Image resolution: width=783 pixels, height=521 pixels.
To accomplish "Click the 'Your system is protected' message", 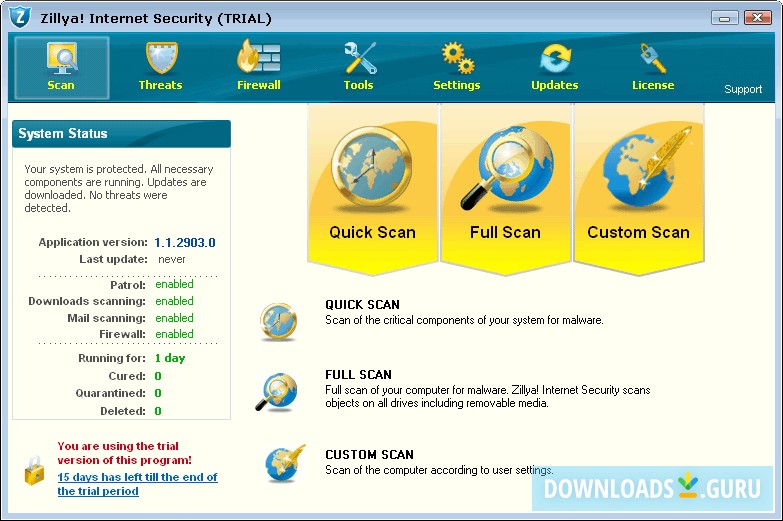I will (x=119, y=188).
